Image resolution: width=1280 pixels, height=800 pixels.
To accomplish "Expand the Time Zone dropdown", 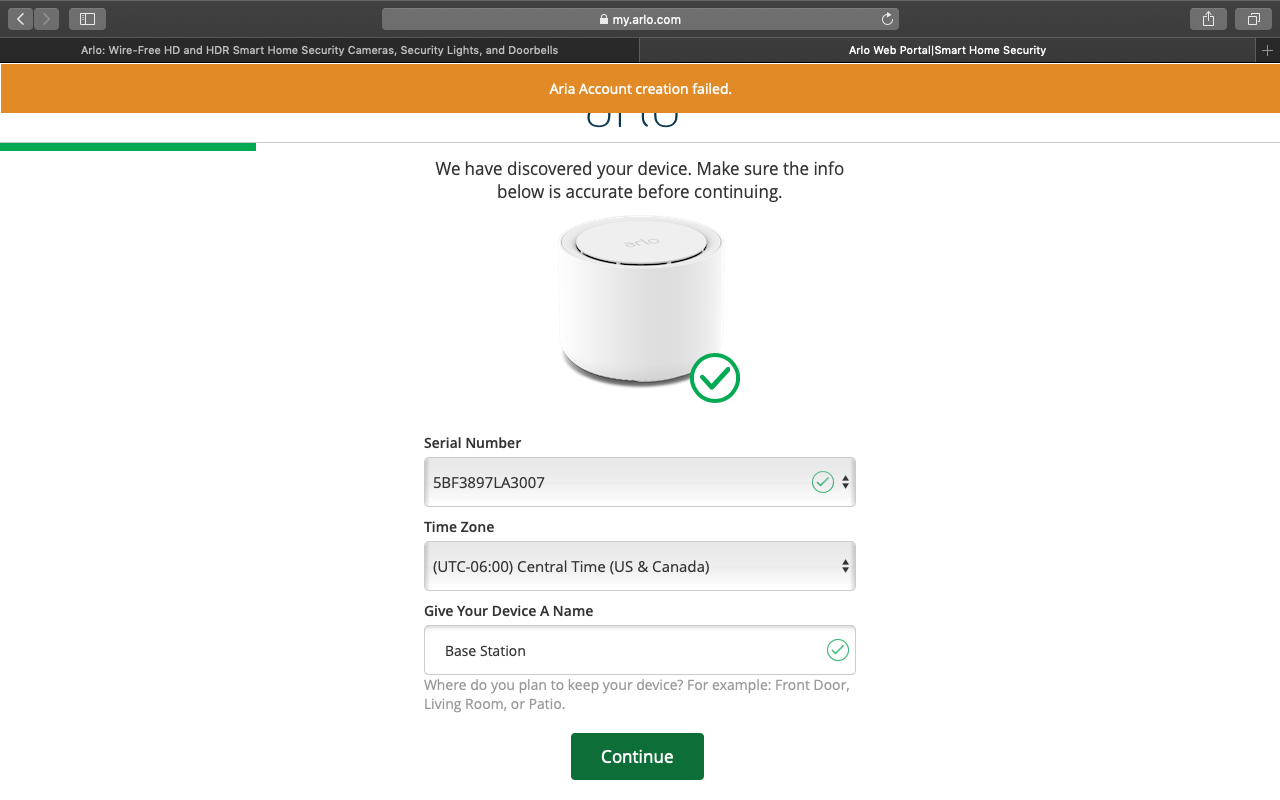I will 639,566.
